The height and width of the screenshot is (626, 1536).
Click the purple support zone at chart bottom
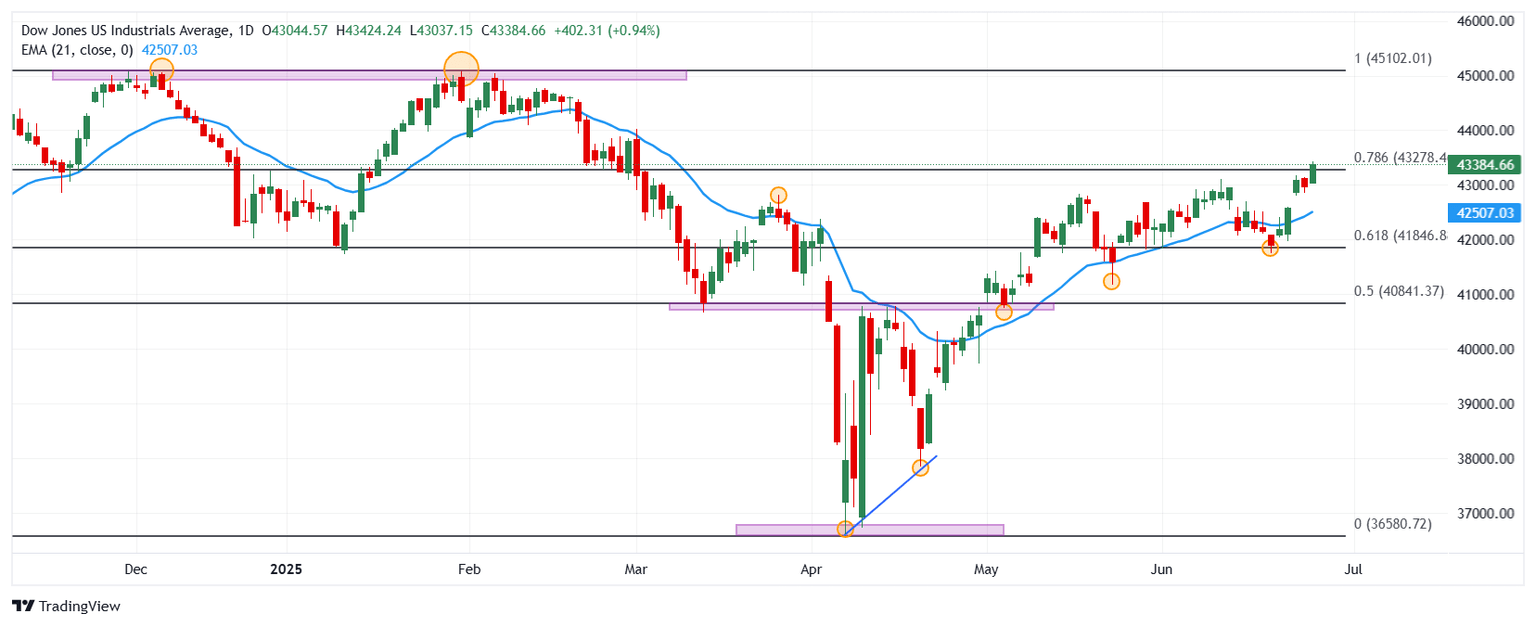pos(869,529)
